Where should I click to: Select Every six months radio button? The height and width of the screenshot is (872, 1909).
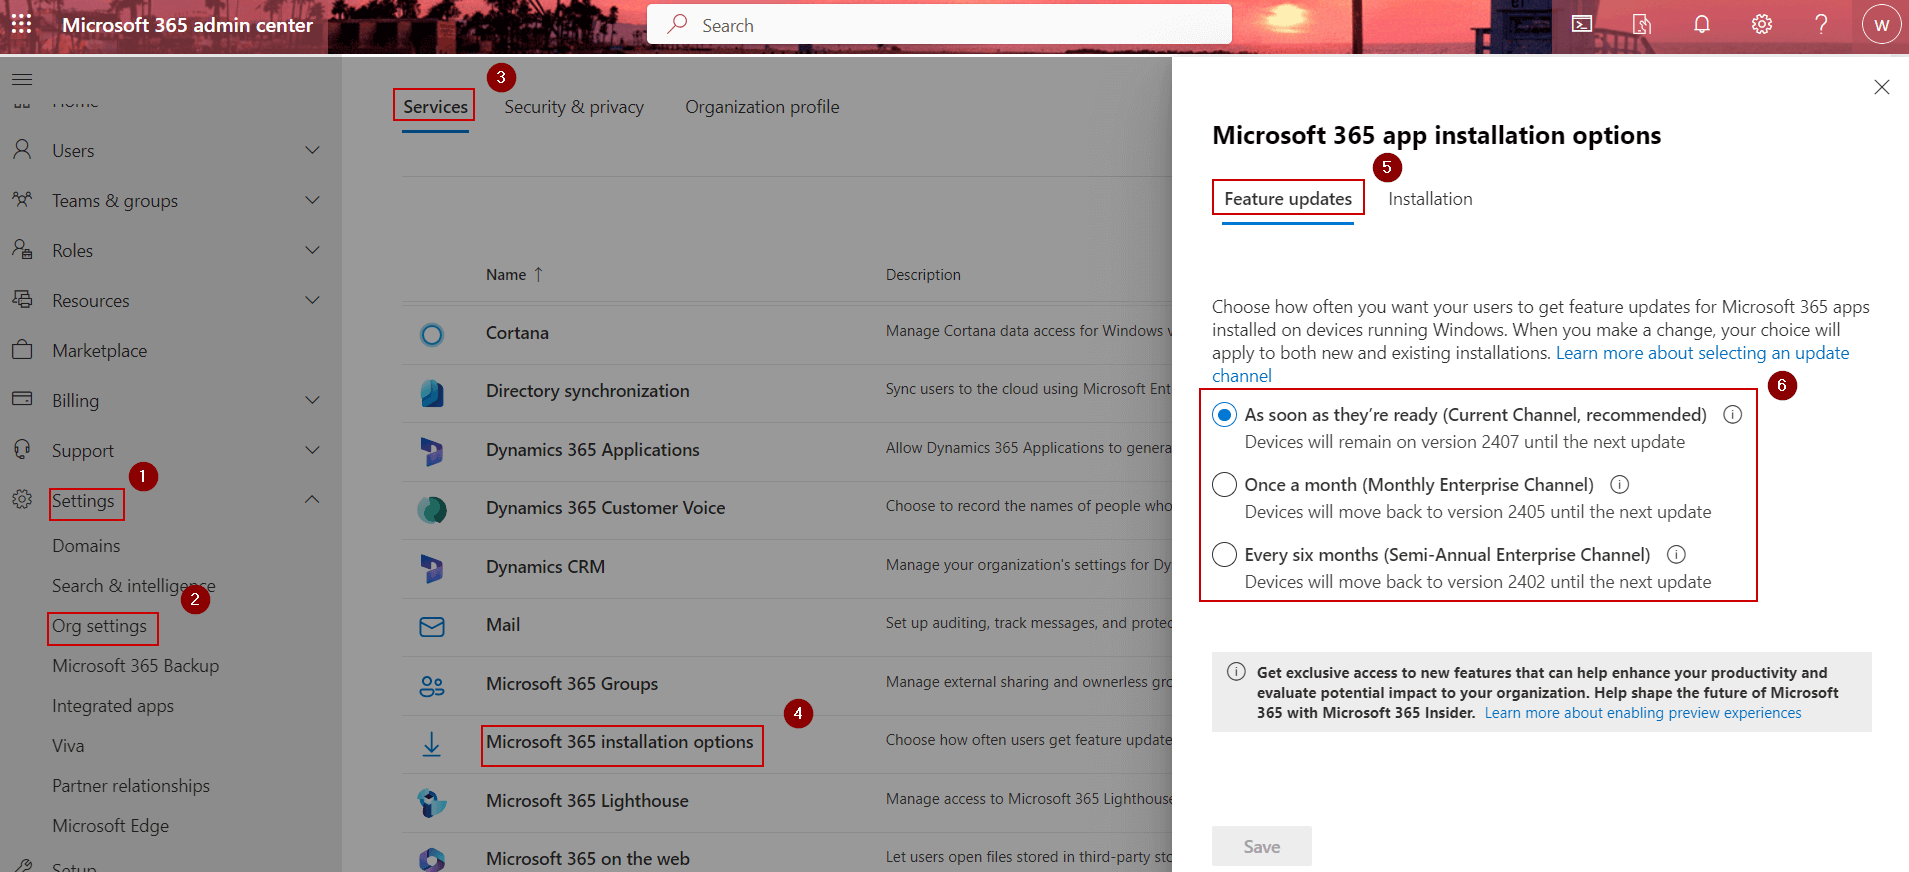(1225, 555)
